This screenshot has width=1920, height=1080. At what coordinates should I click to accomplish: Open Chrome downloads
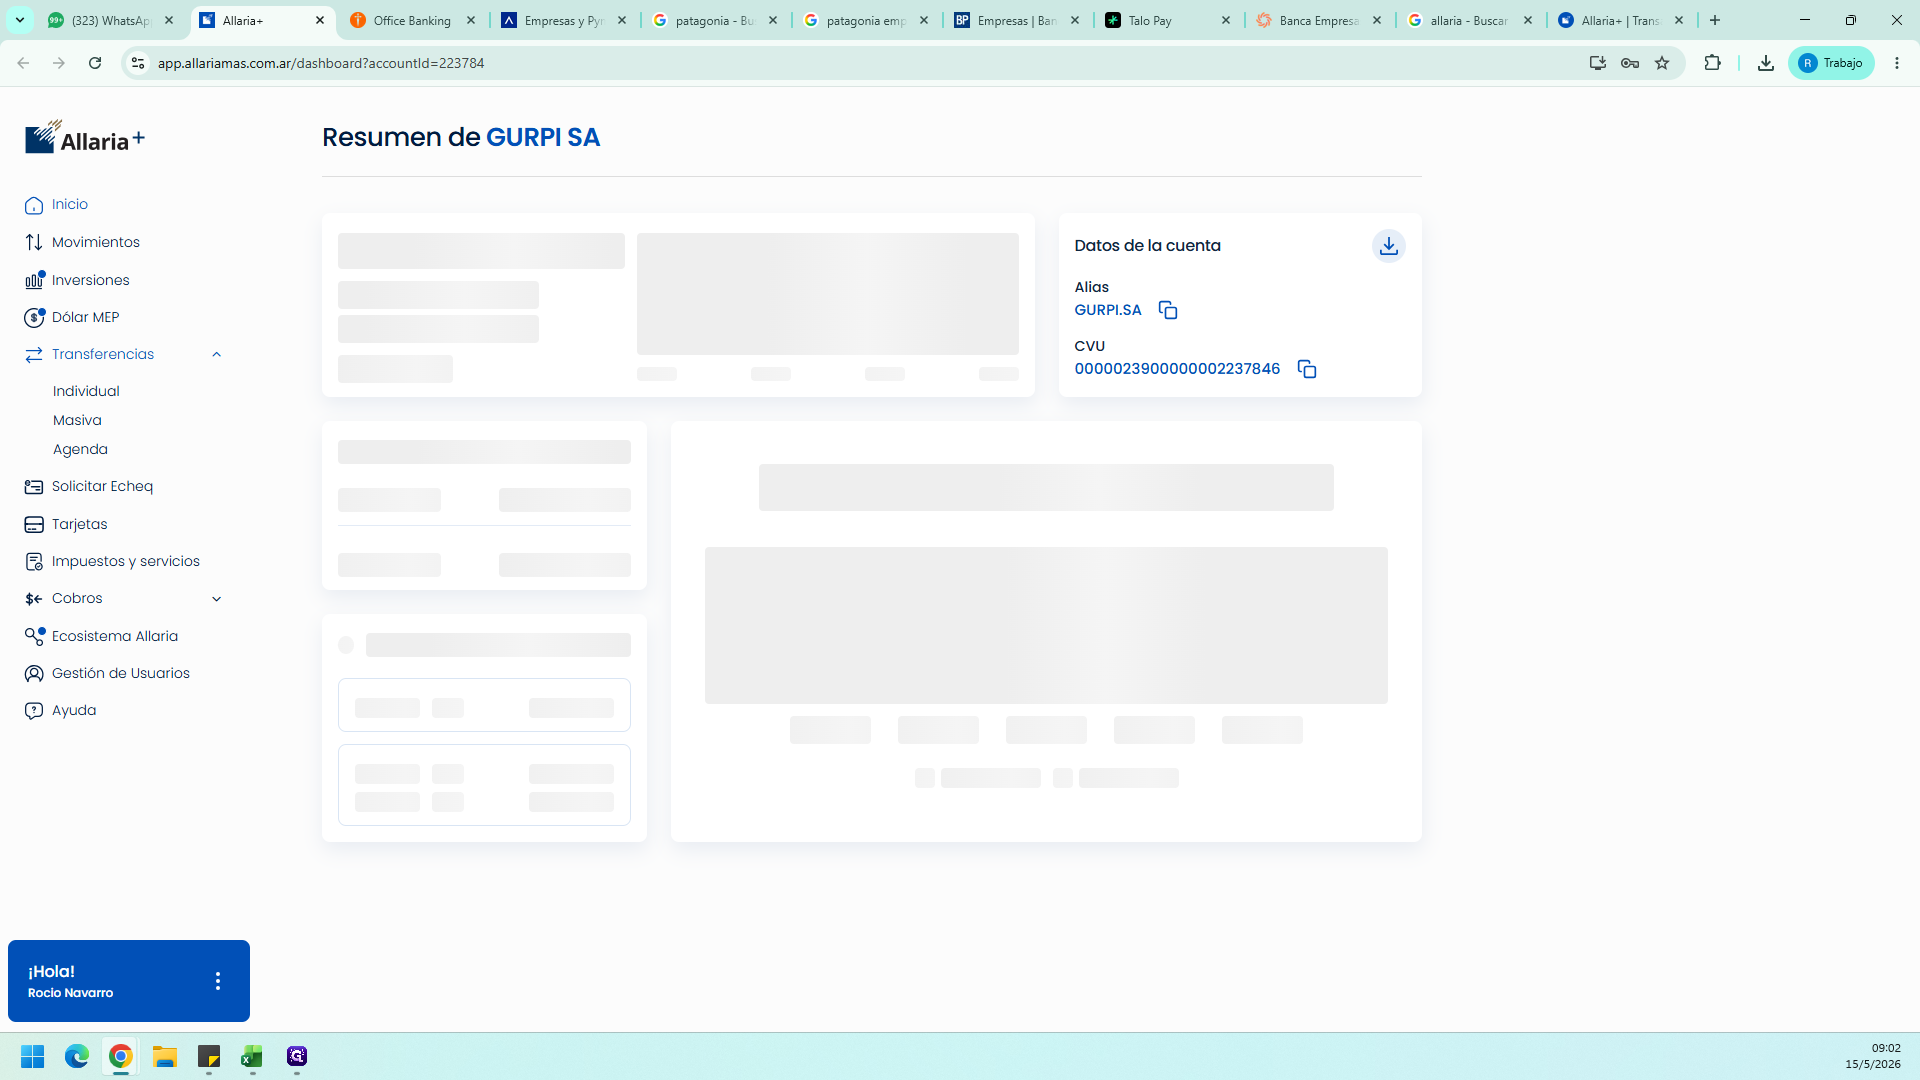1765,63
